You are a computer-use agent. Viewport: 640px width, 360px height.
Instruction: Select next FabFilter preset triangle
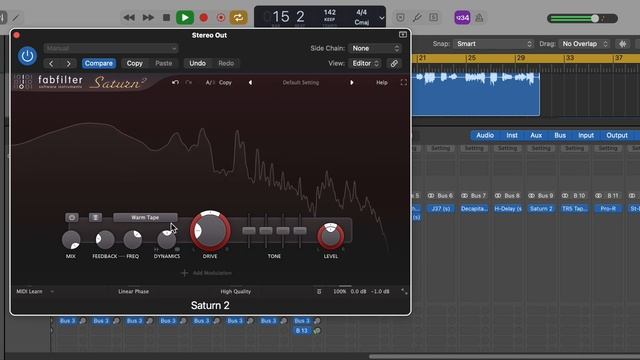coord(351,82)
